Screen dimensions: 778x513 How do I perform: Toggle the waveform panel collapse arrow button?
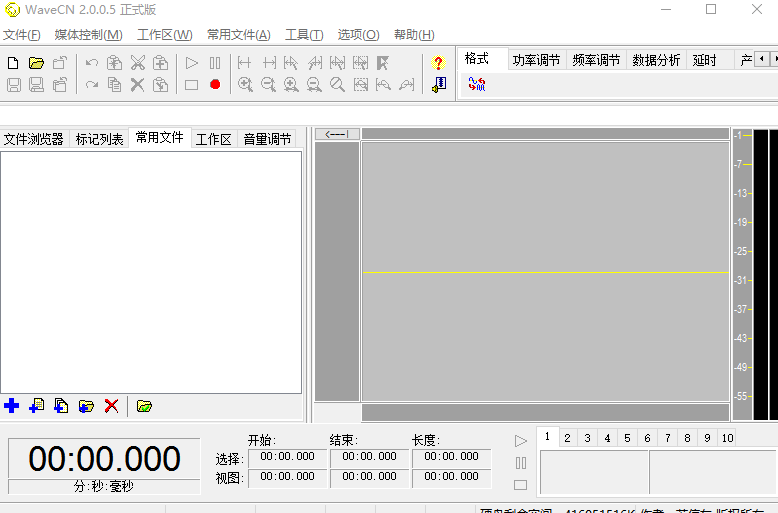[x=337, y=134]
